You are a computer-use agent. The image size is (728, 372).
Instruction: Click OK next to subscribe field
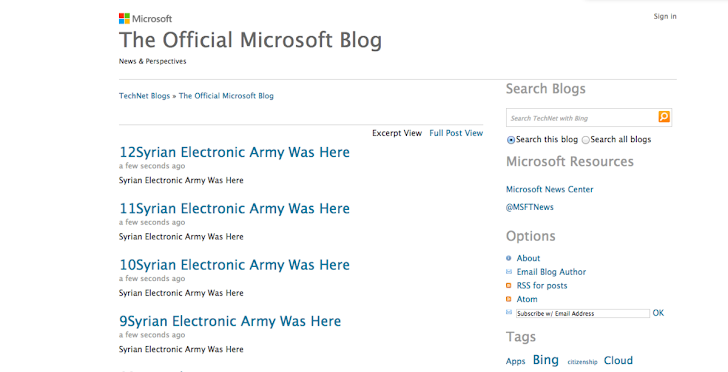click(x=658, y=313)
